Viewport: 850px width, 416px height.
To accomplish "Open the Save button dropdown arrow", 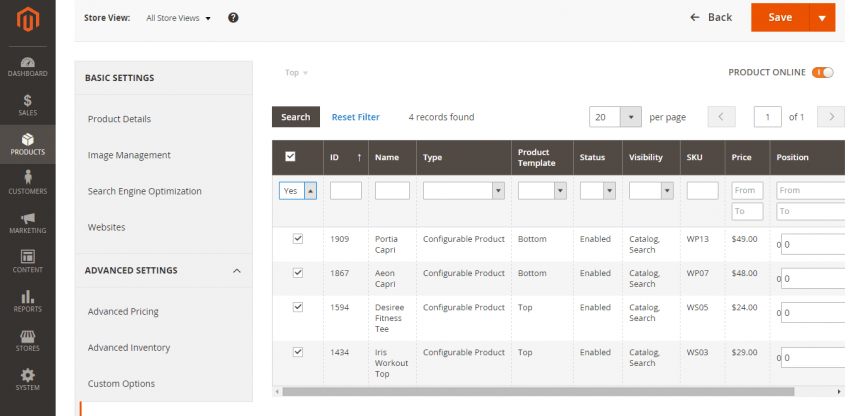I will [822, 18].
